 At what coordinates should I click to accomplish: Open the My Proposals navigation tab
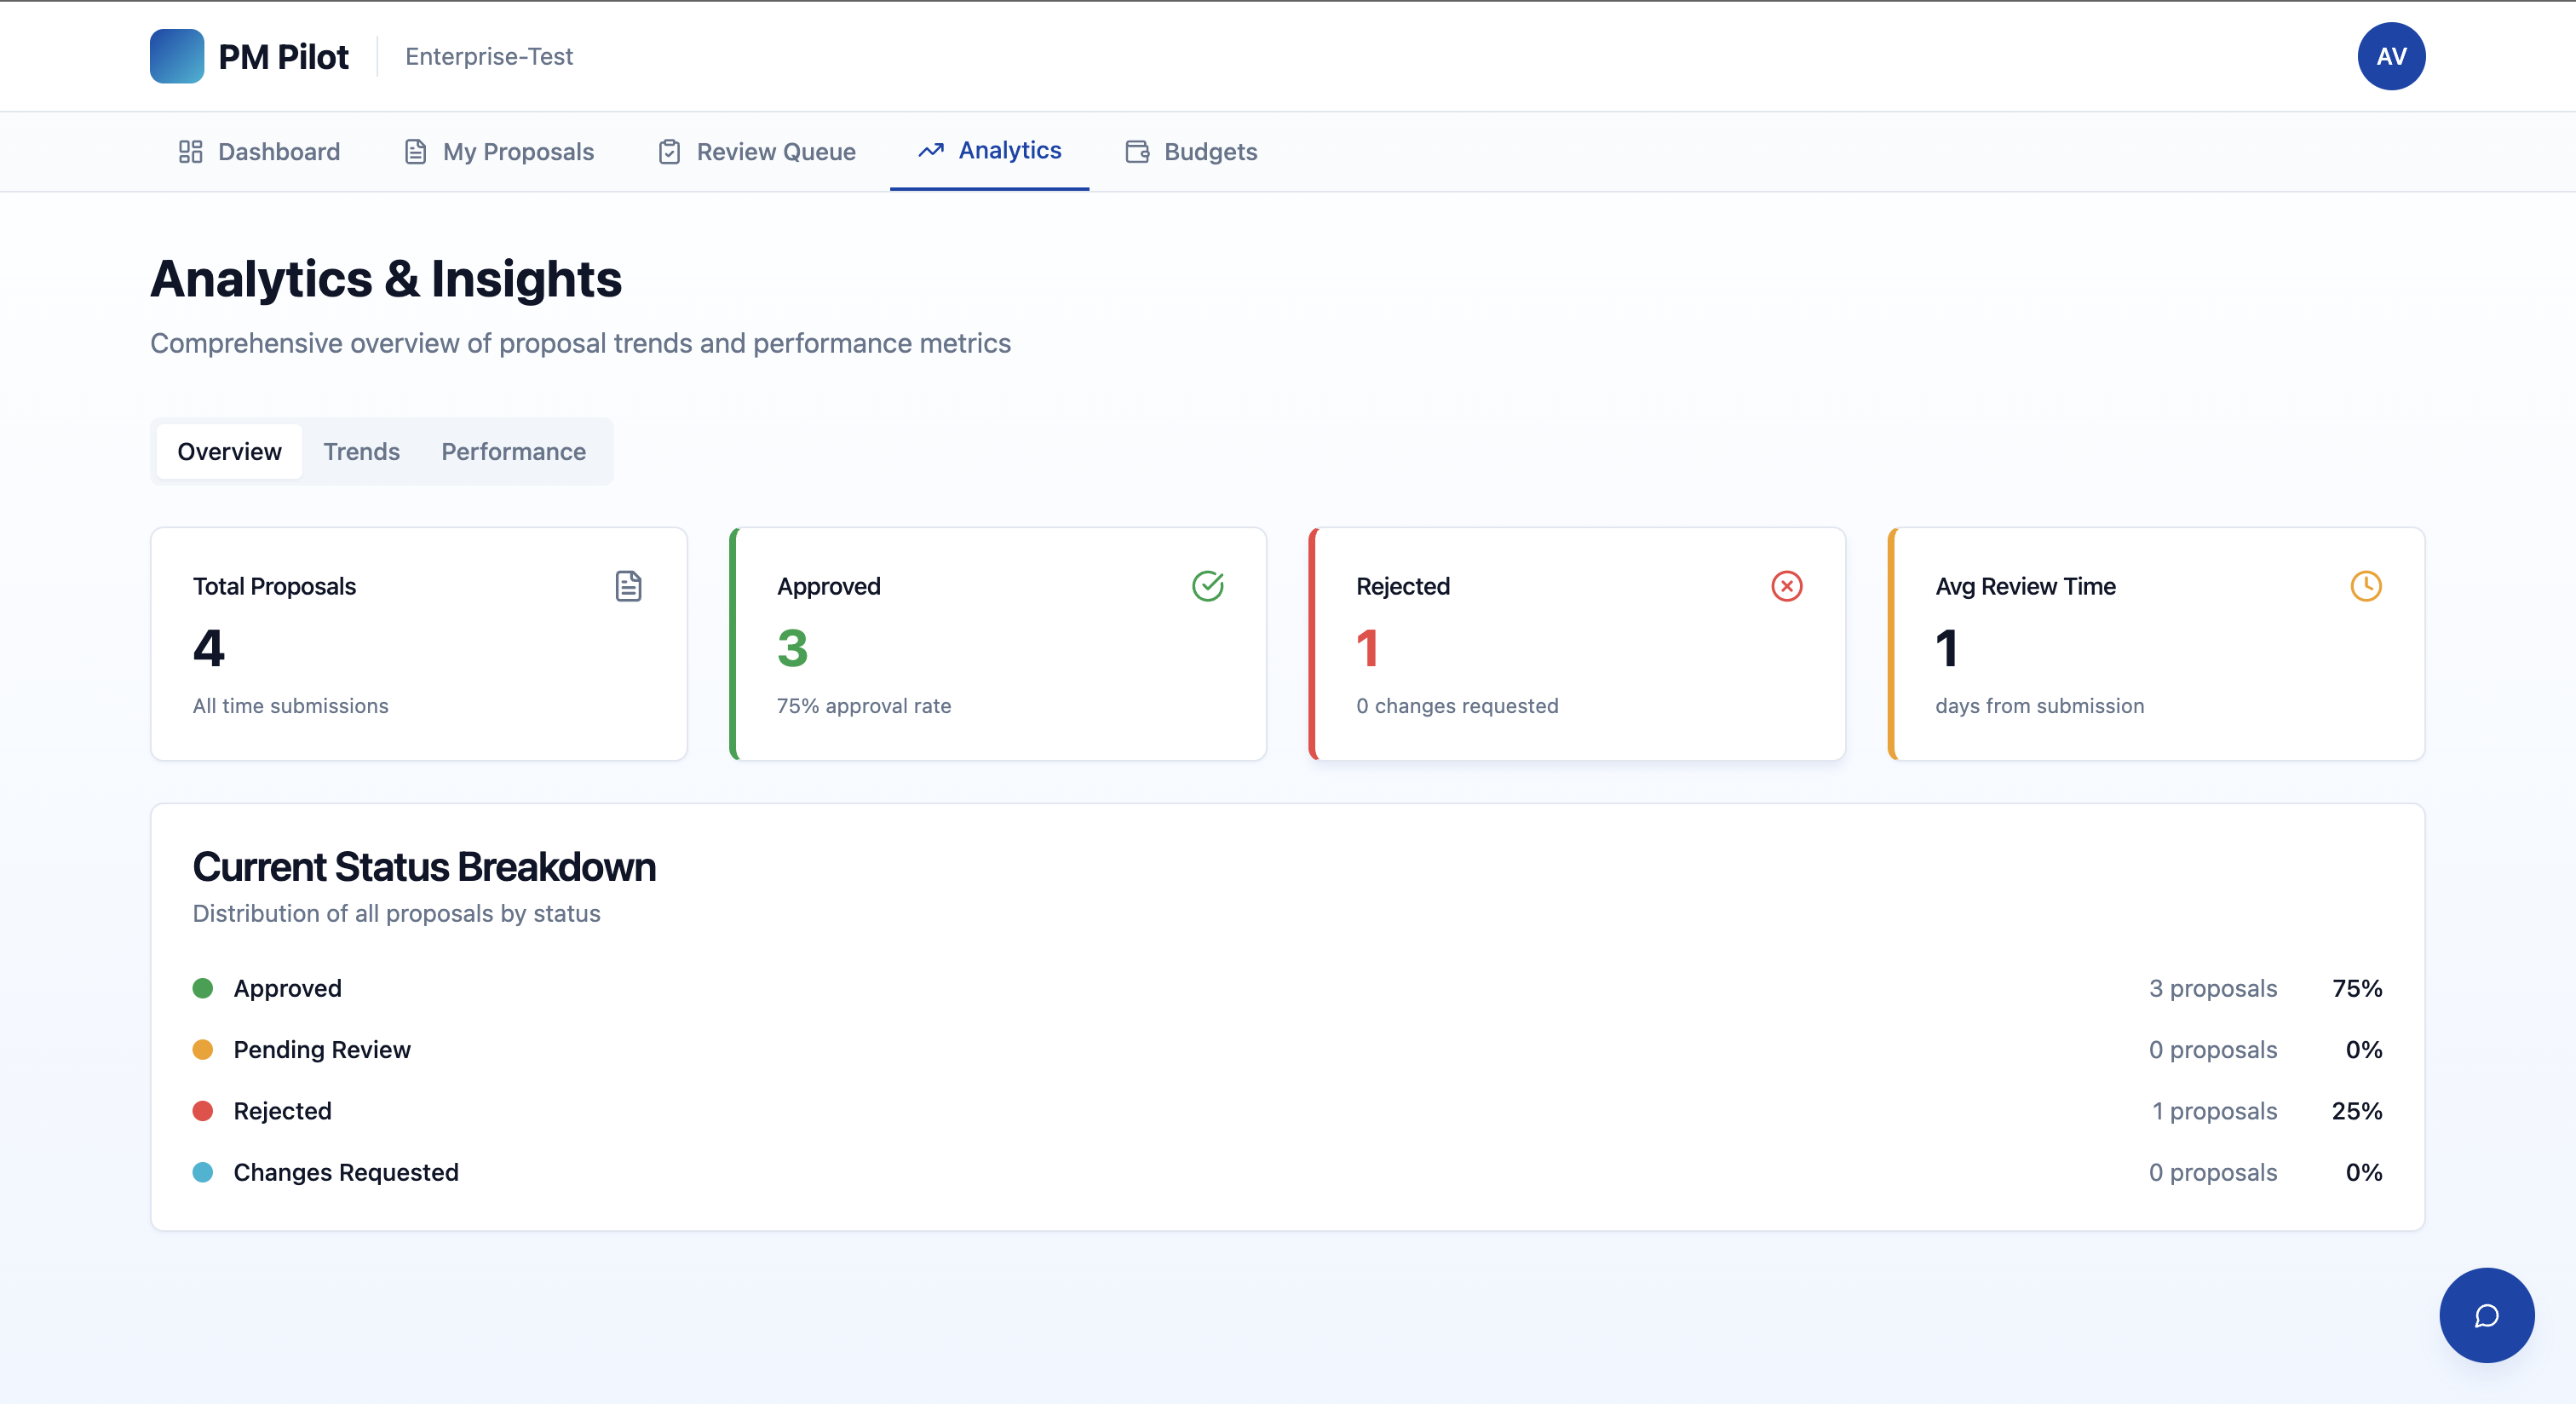tap(499, 152)
